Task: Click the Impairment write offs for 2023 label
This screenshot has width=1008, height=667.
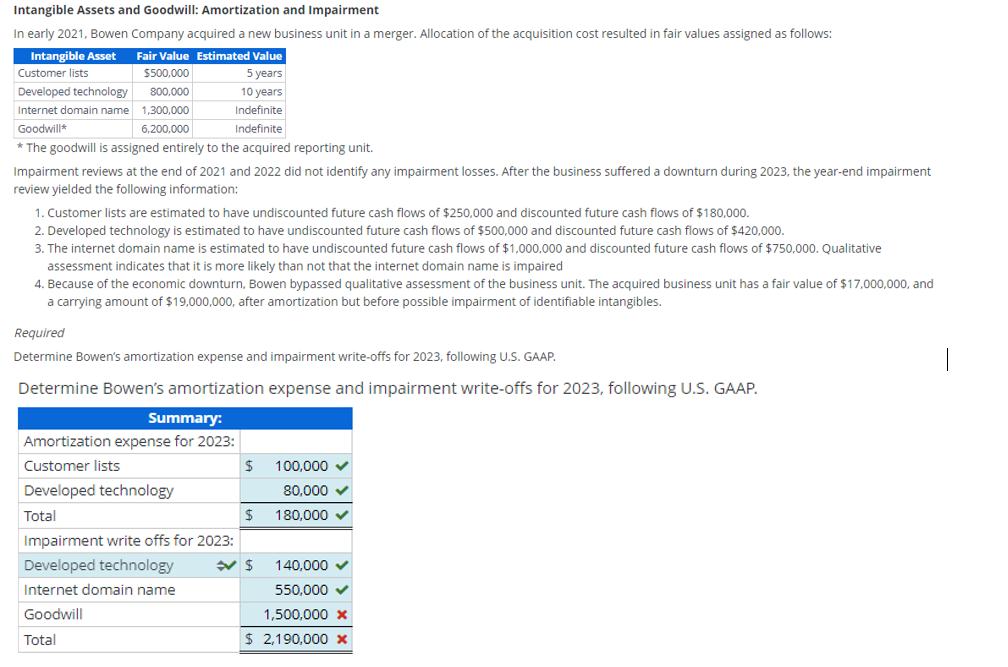Action: (x=128, y=540)
